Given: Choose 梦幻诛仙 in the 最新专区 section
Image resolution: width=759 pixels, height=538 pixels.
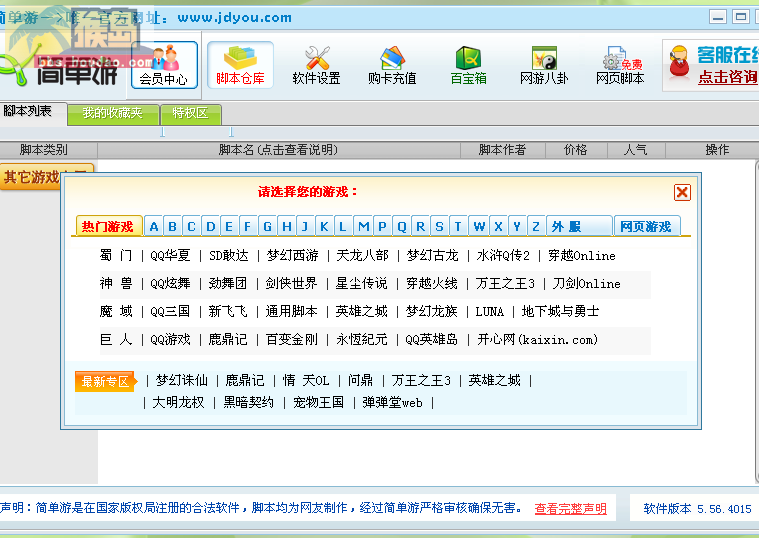Looking at the screenshot, I should pyautogui.click(x=182, y=381).
